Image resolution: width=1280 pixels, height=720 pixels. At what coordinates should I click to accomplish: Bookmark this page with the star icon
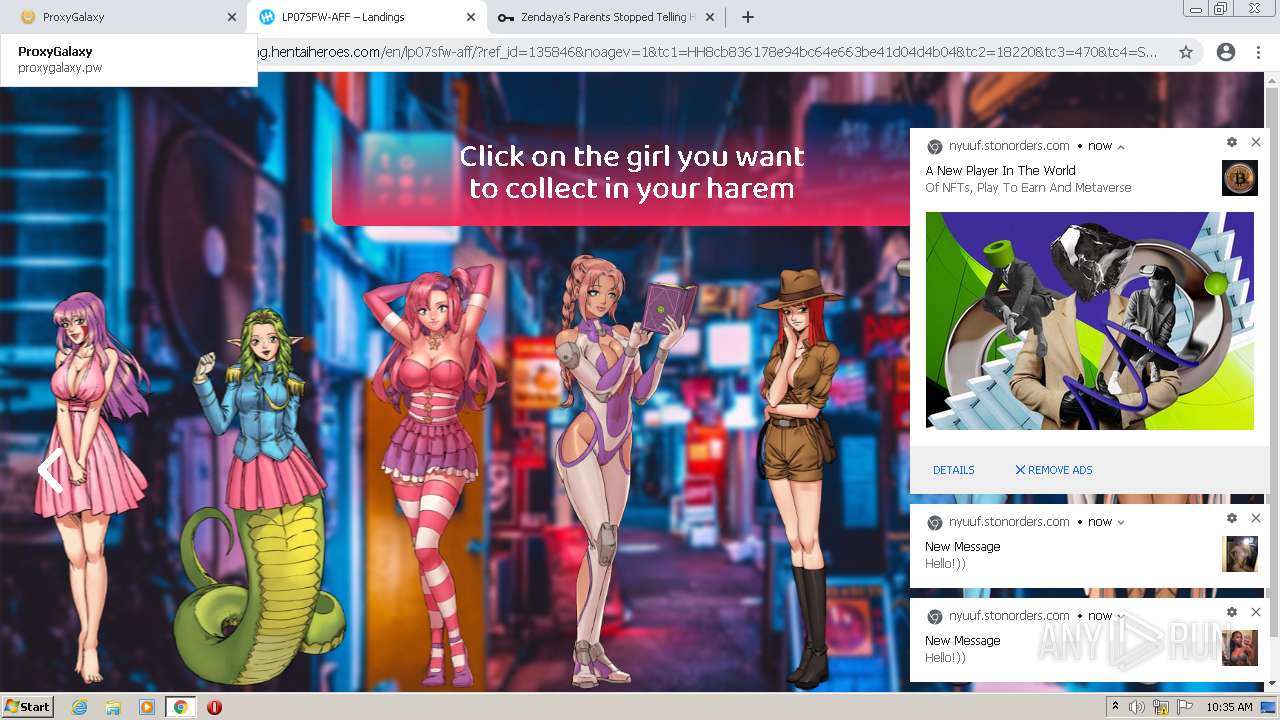coord(1186,52)
